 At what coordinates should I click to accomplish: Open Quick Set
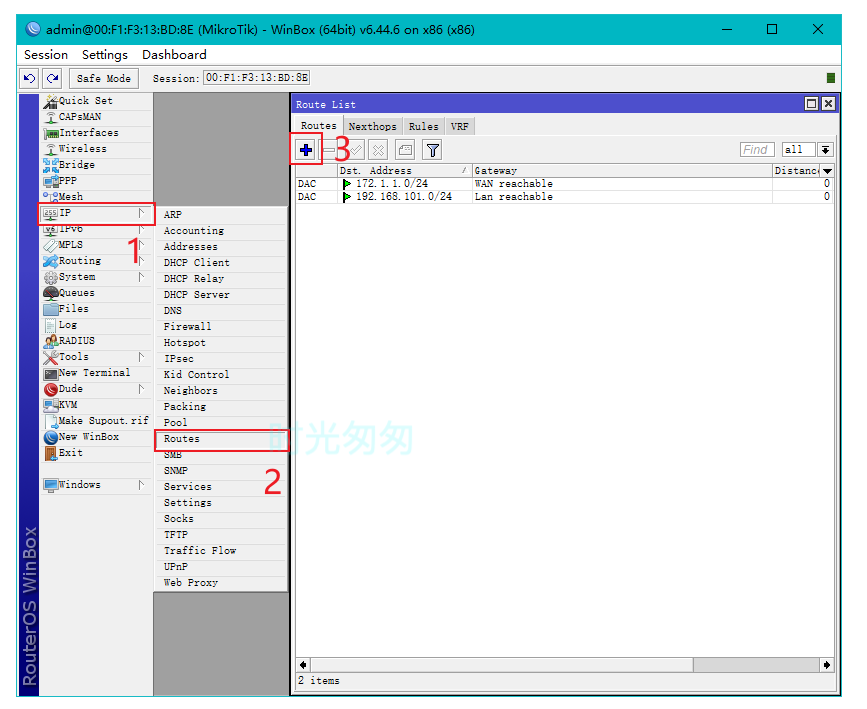coord(96,101)
